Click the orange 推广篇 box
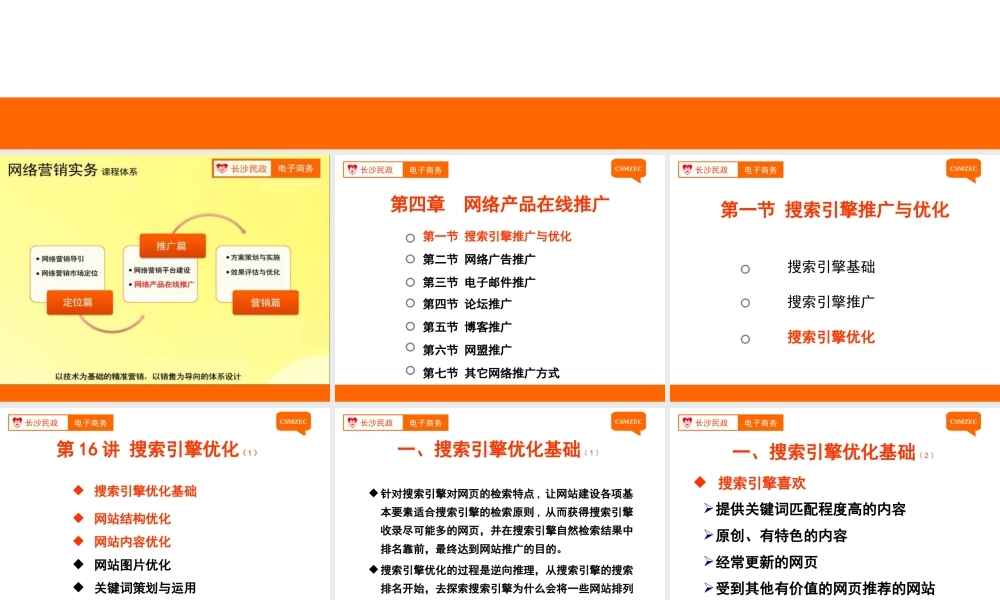This screenshot has width=1000, height=600. point(163,245)
